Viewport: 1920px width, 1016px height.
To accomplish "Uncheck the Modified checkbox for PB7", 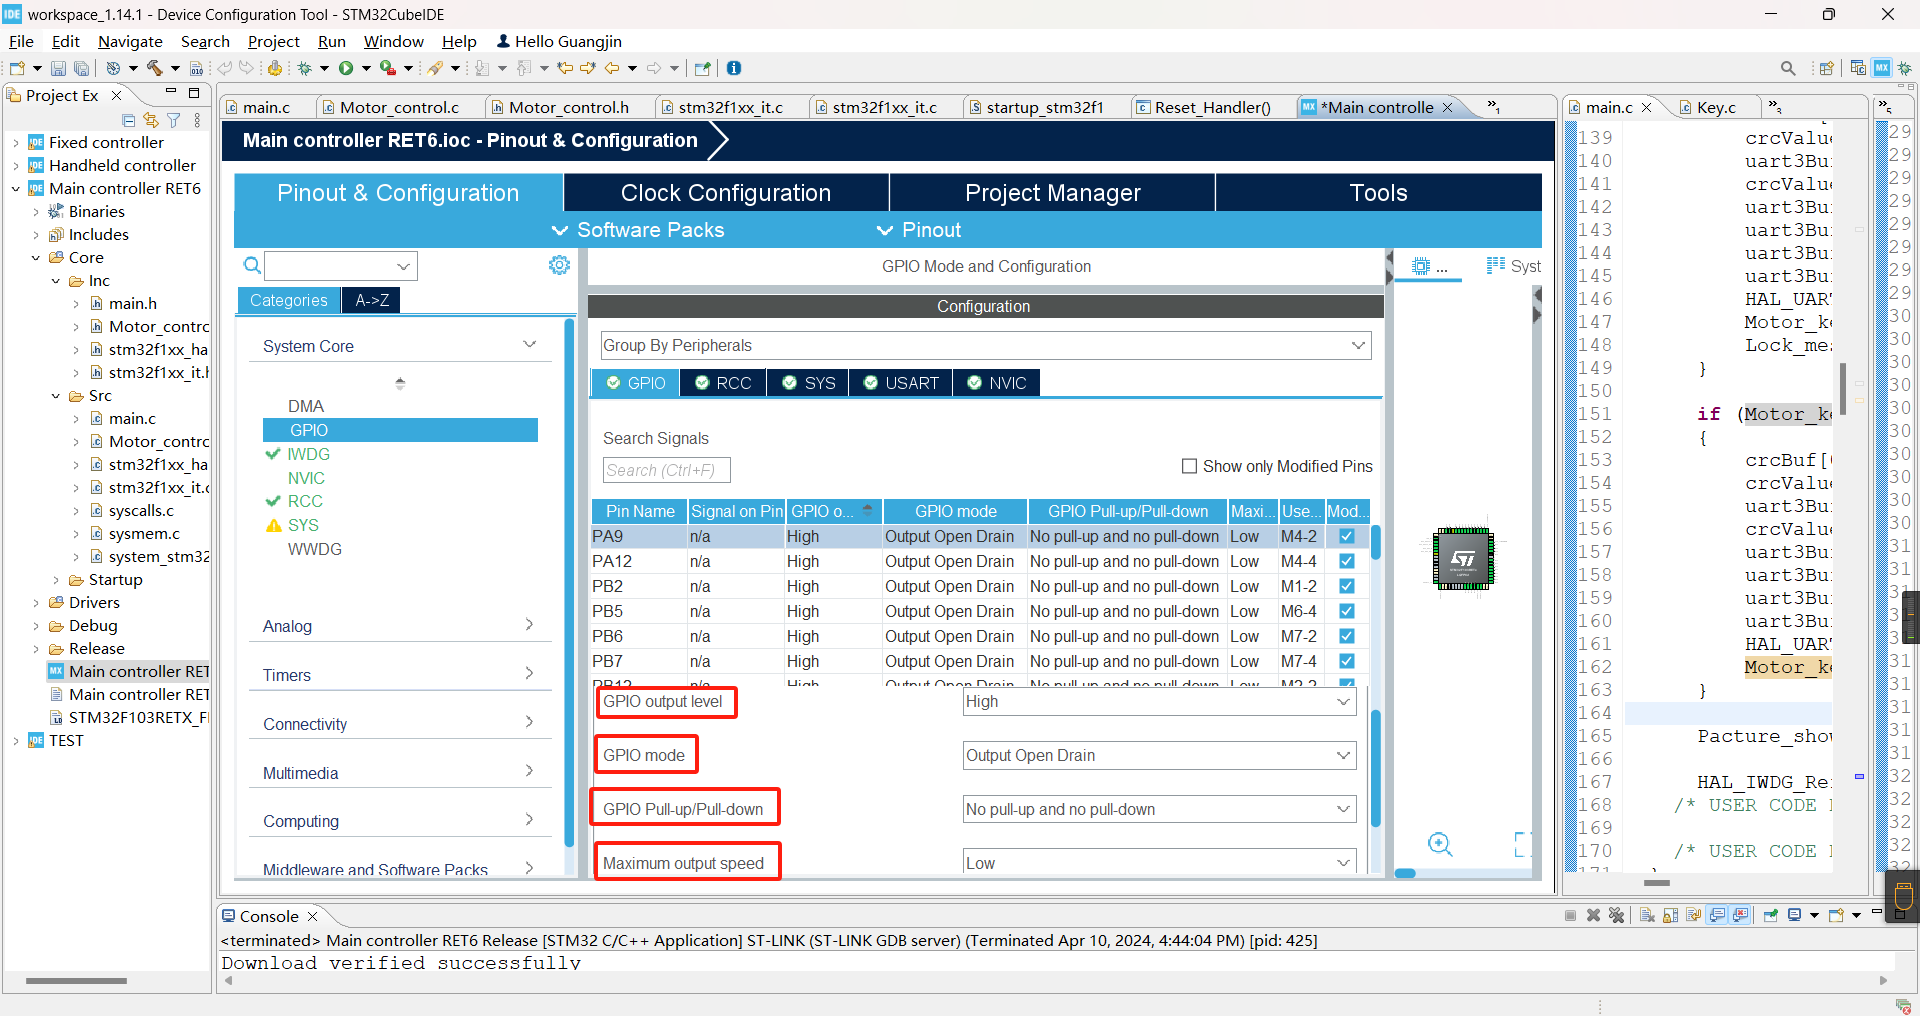I will coord(1347,661).
